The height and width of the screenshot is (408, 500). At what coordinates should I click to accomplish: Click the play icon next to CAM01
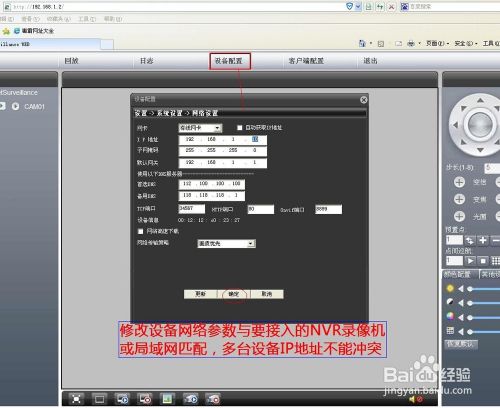[15, 106]
